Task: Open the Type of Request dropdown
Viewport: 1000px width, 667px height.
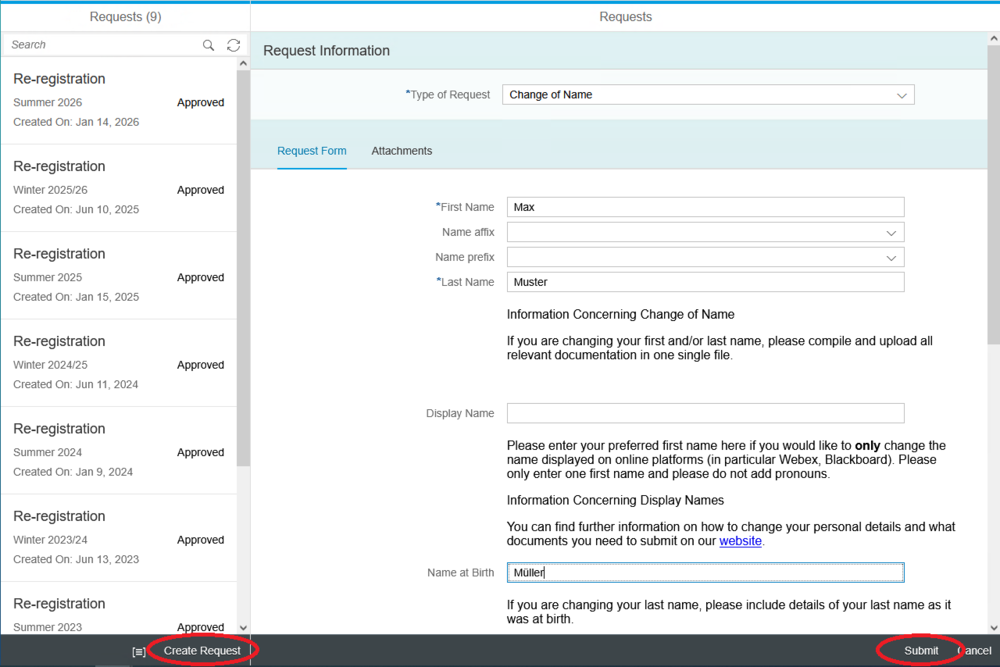Action: tap(901, 96)
